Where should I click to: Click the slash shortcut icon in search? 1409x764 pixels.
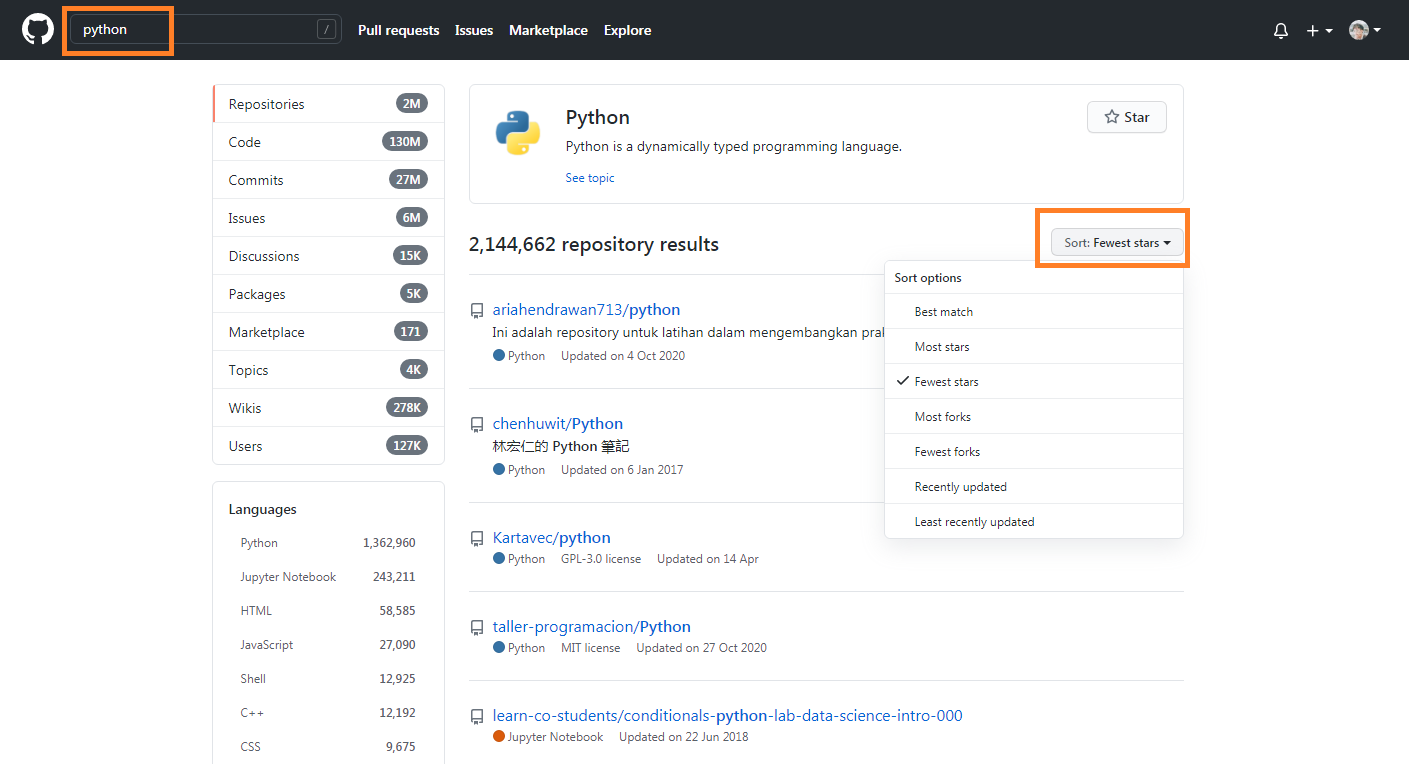(327, 30)
